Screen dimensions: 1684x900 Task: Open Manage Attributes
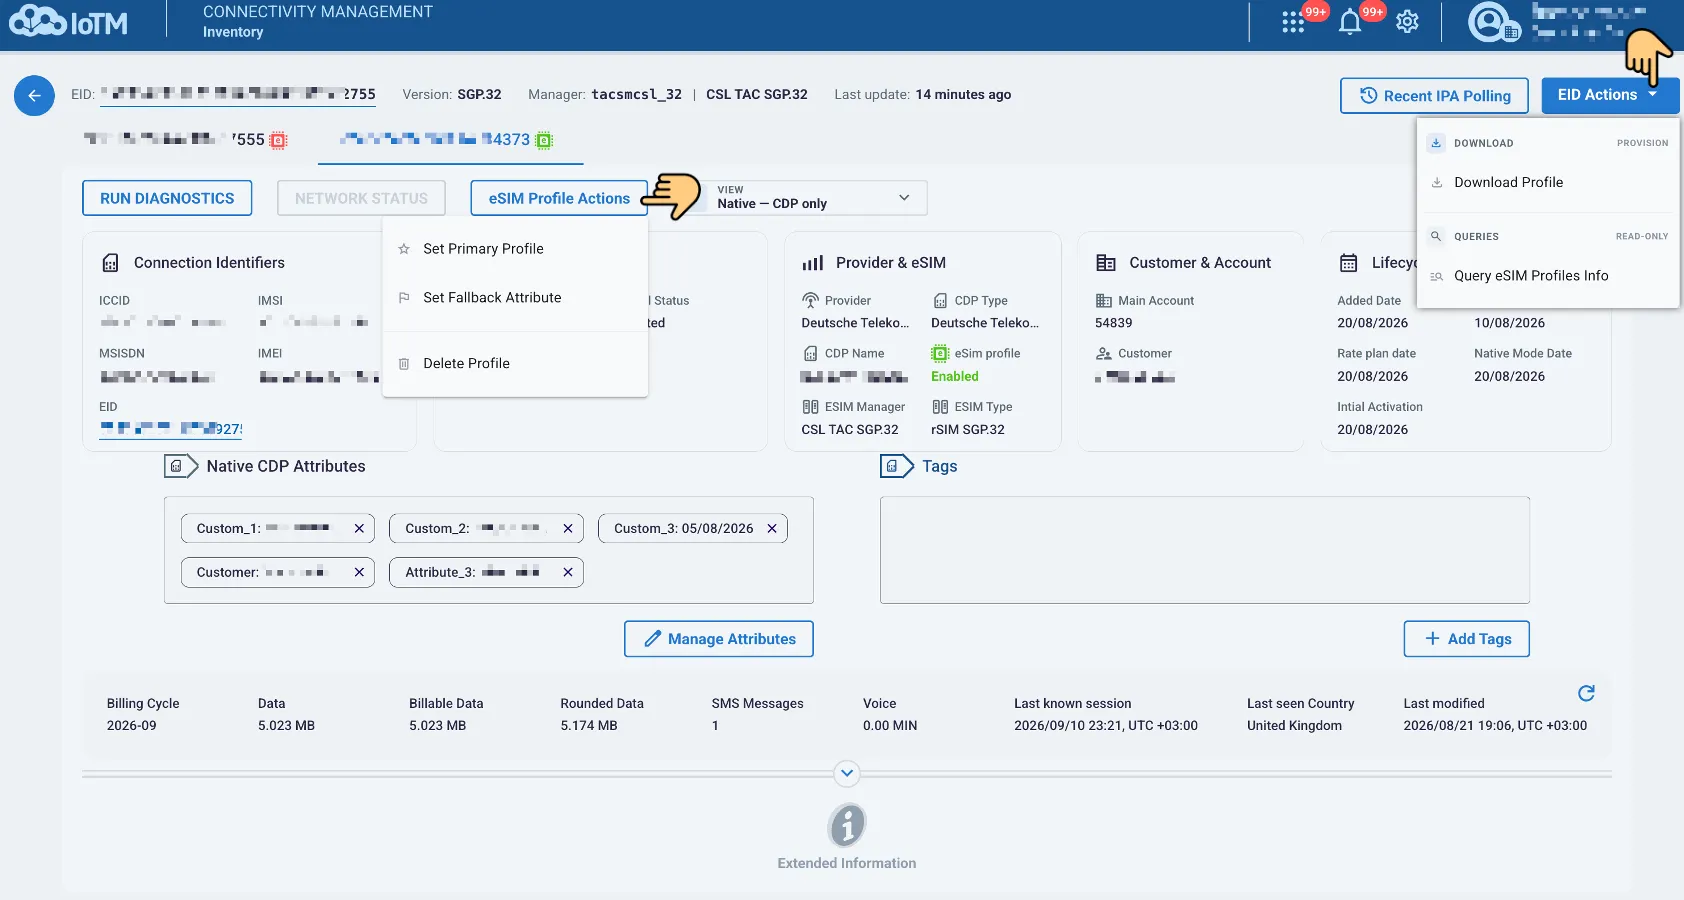click(x=719, y=639)
